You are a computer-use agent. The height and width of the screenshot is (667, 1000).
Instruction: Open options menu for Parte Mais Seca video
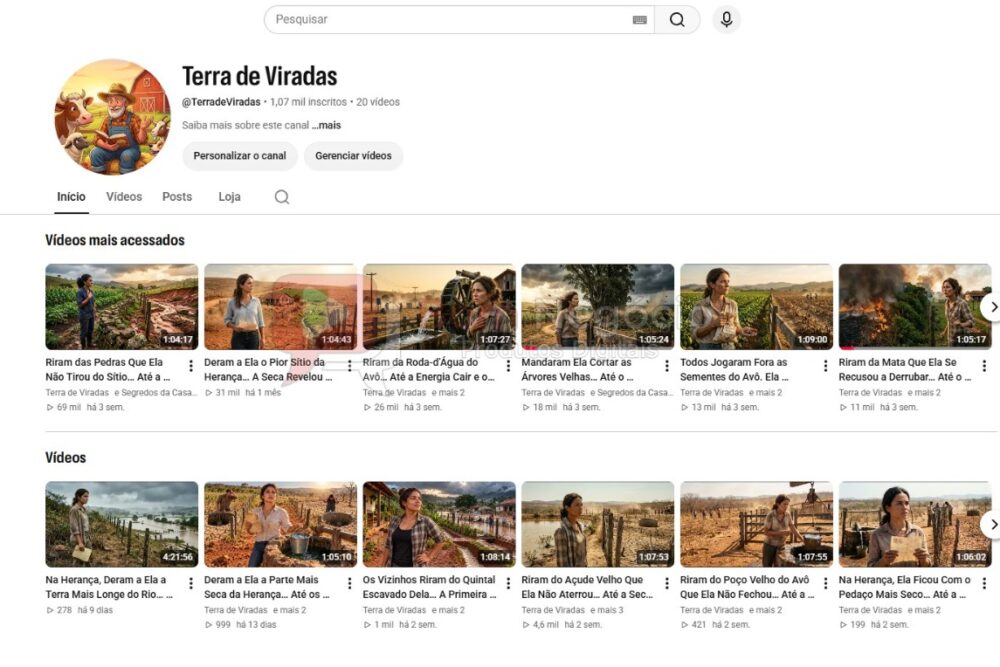coord(349,583)
